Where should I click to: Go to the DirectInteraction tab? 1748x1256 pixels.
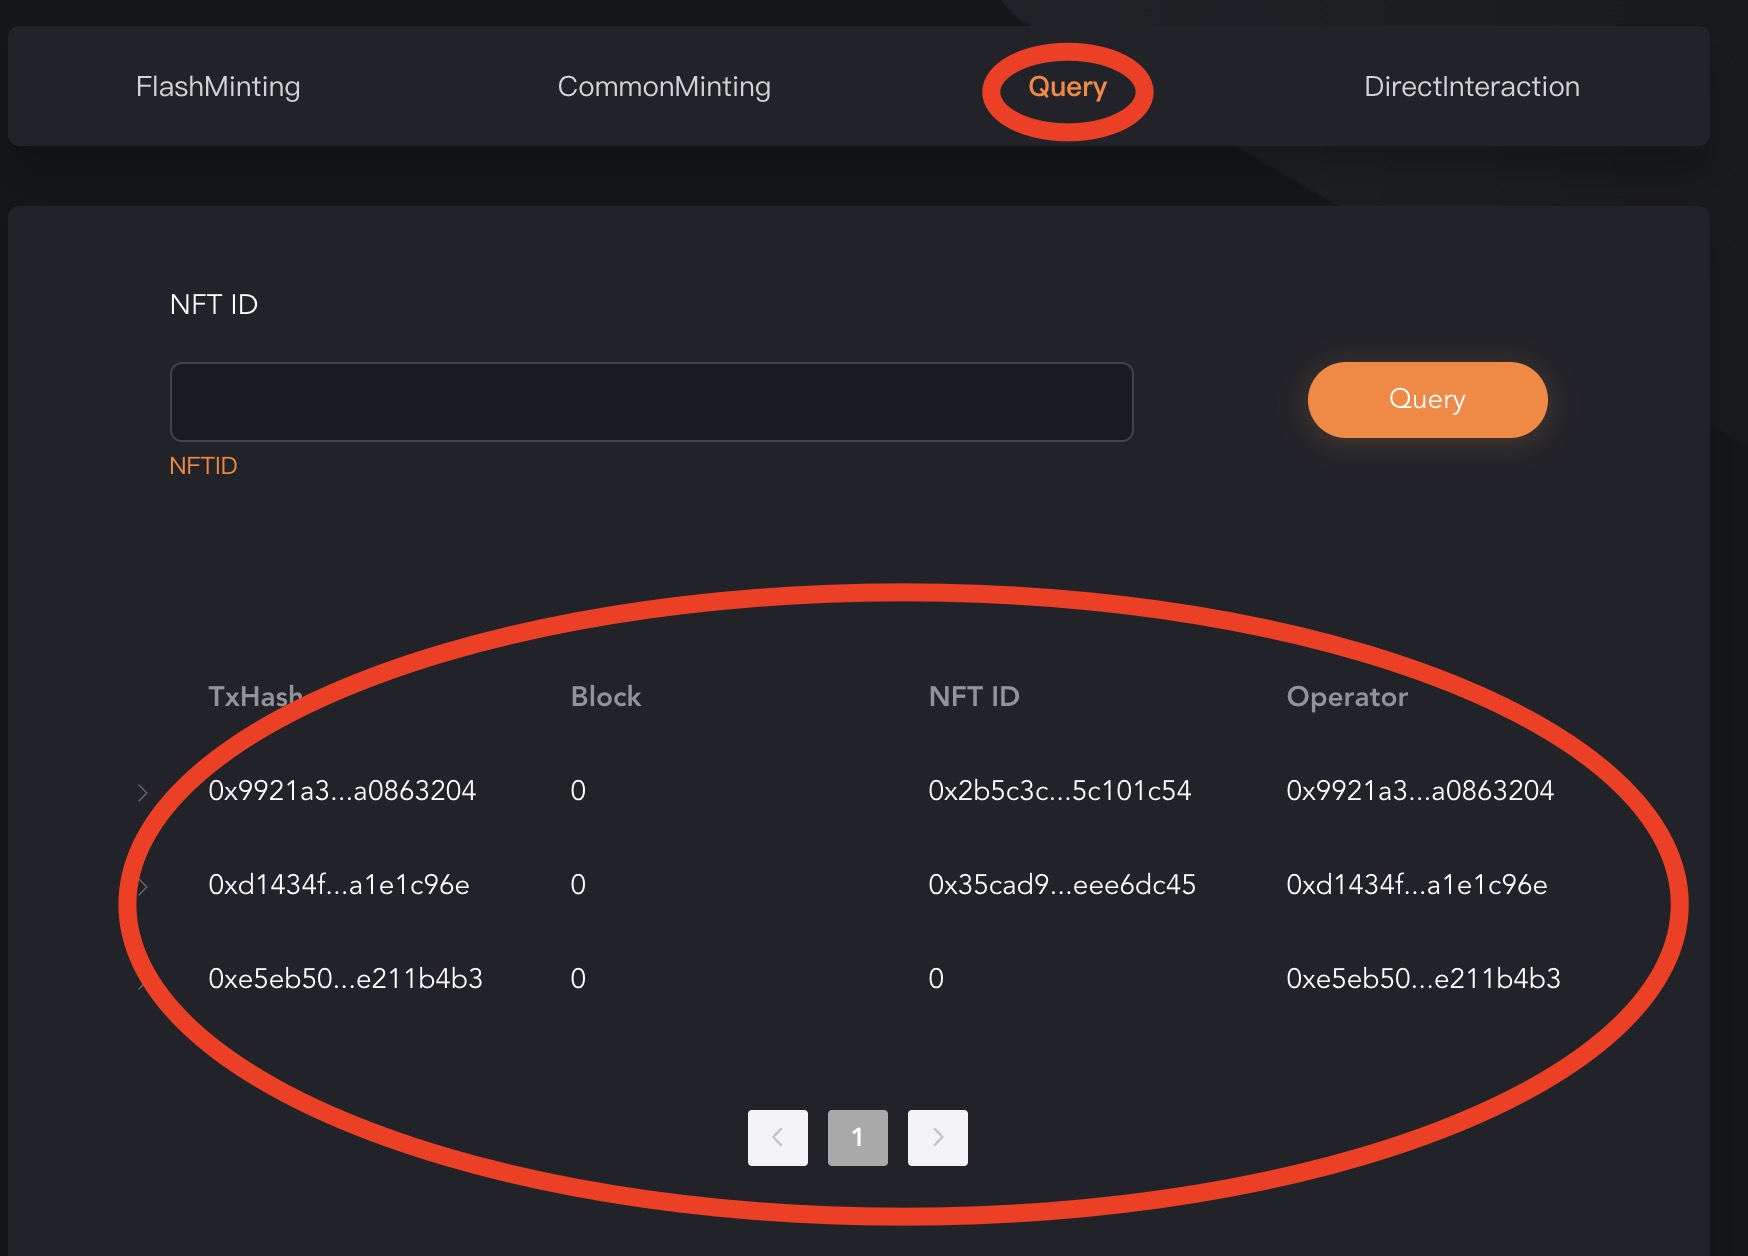(1471, 87)
